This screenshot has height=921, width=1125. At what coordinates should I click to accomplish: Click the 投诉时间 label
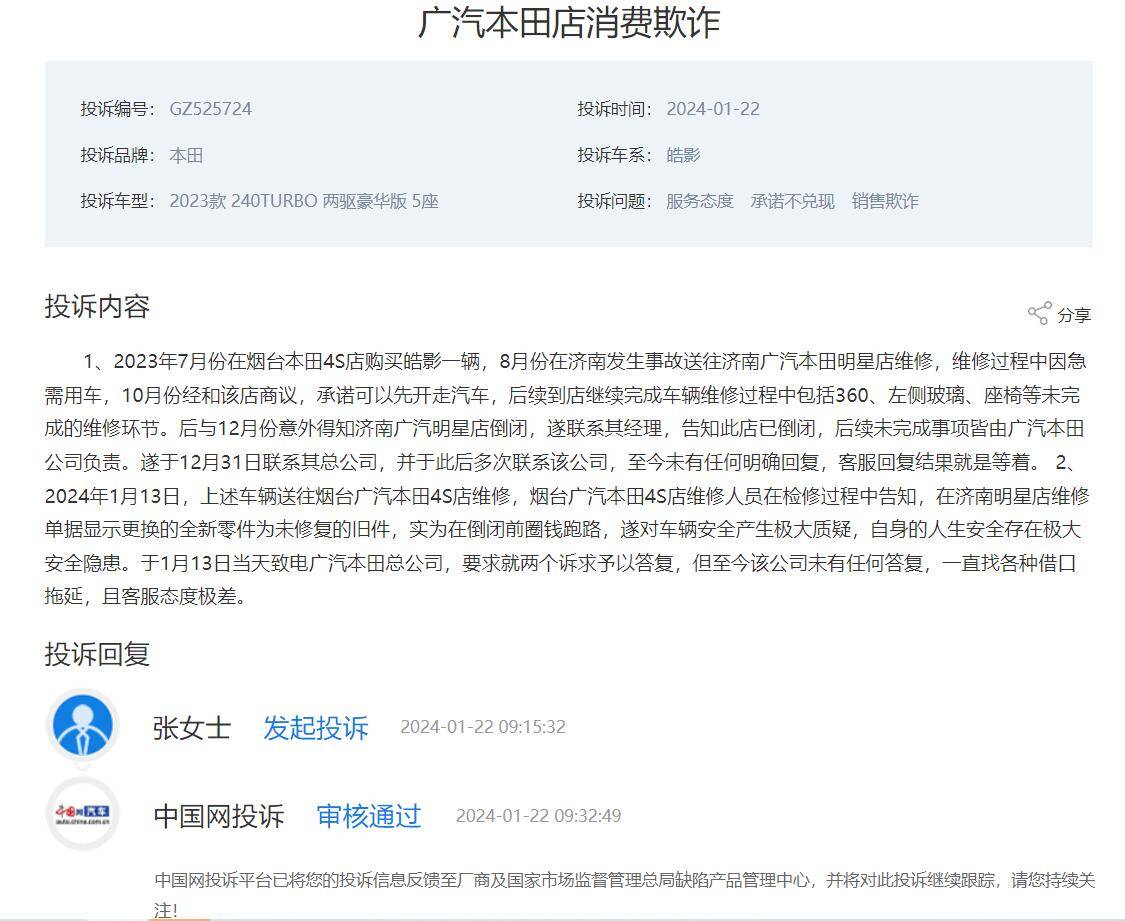(x=615, y=109)
